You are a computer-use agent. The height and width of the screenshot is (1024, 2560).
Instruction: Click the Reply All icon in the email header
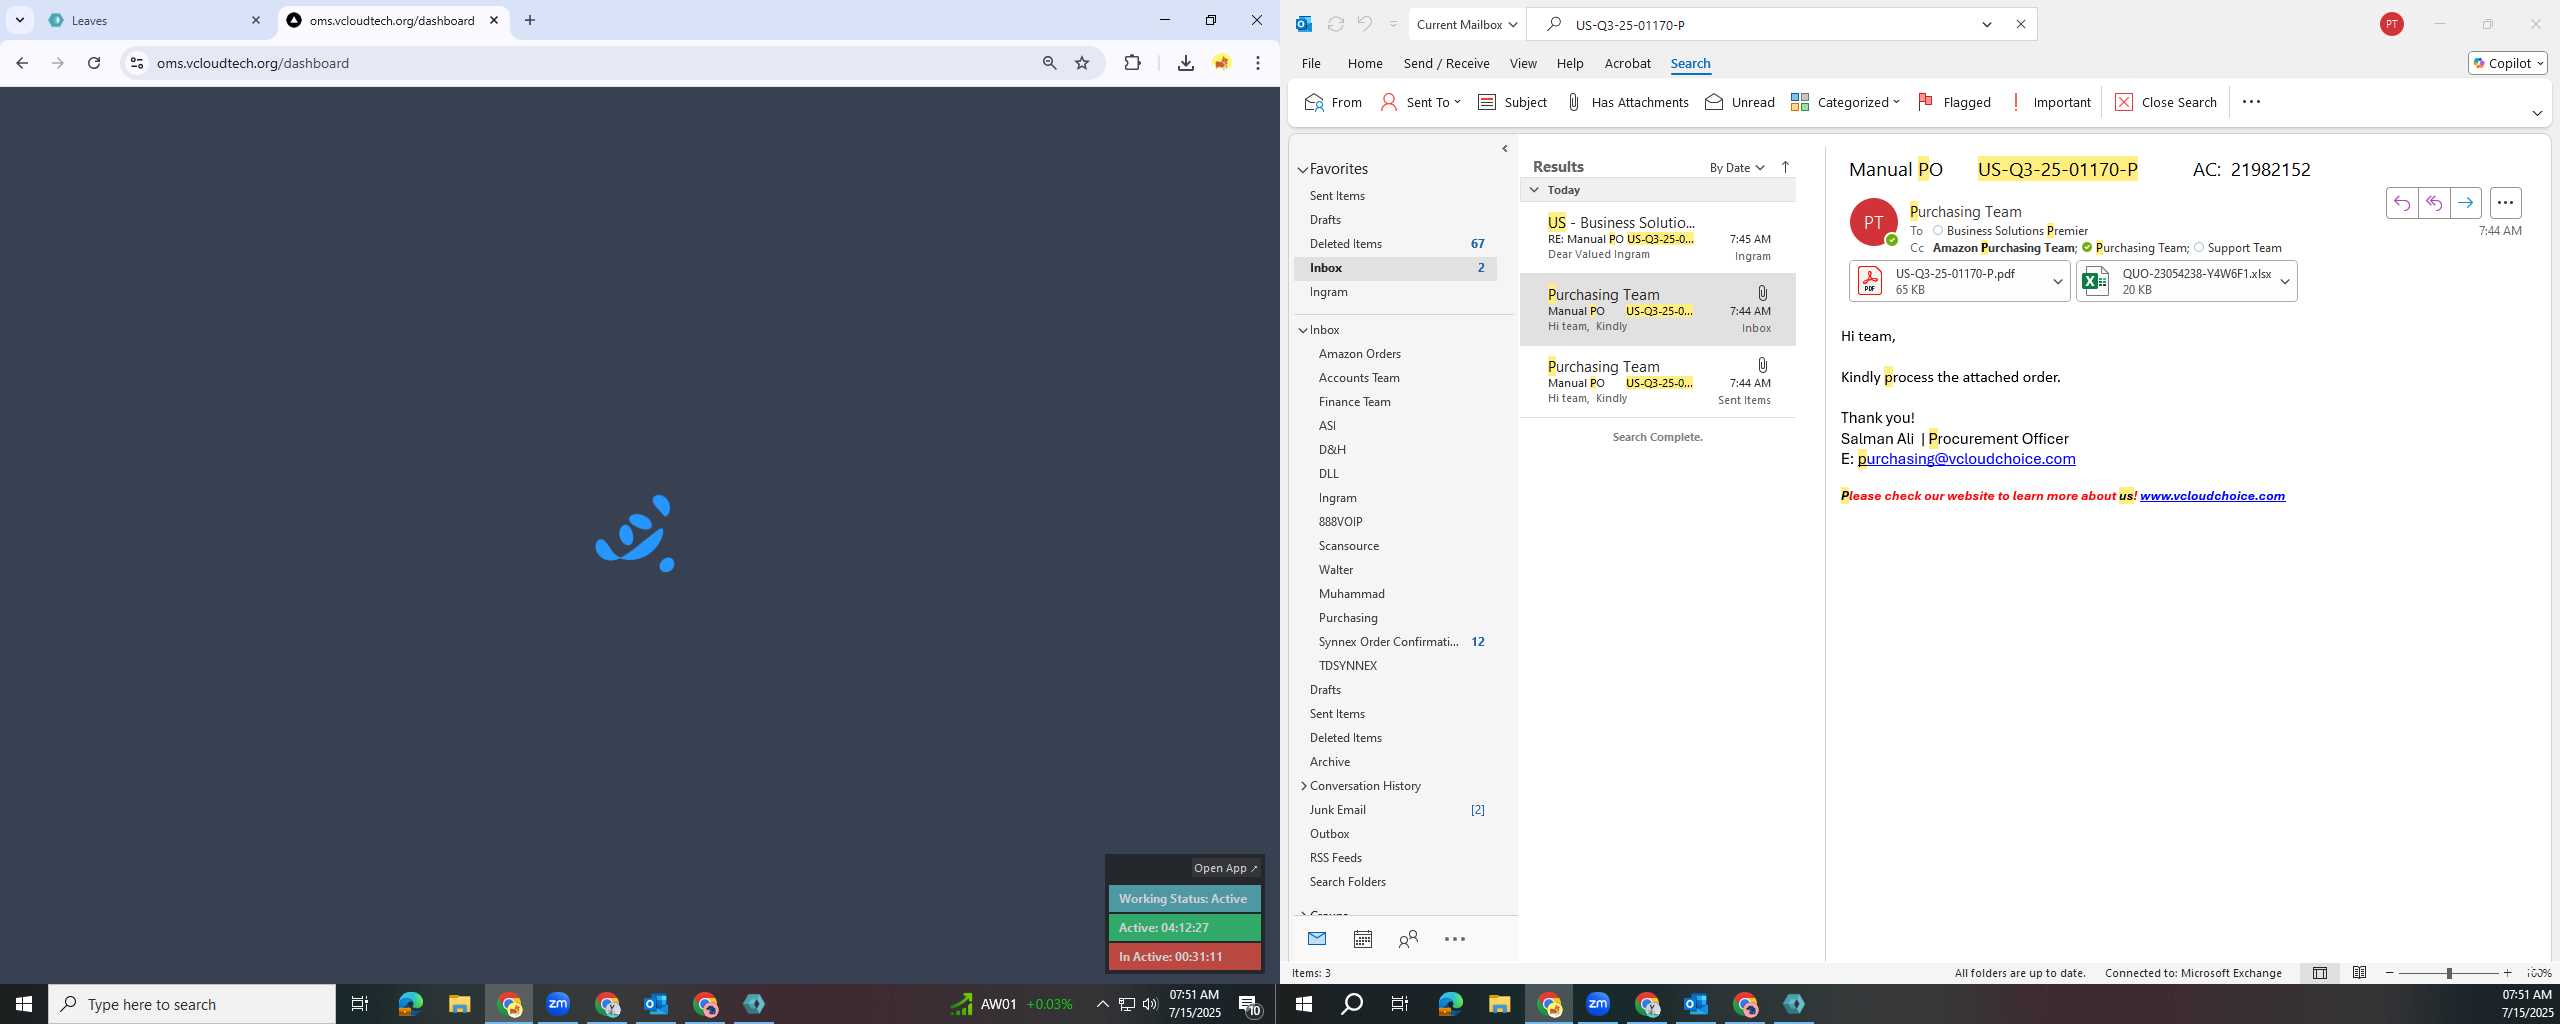2433,203
